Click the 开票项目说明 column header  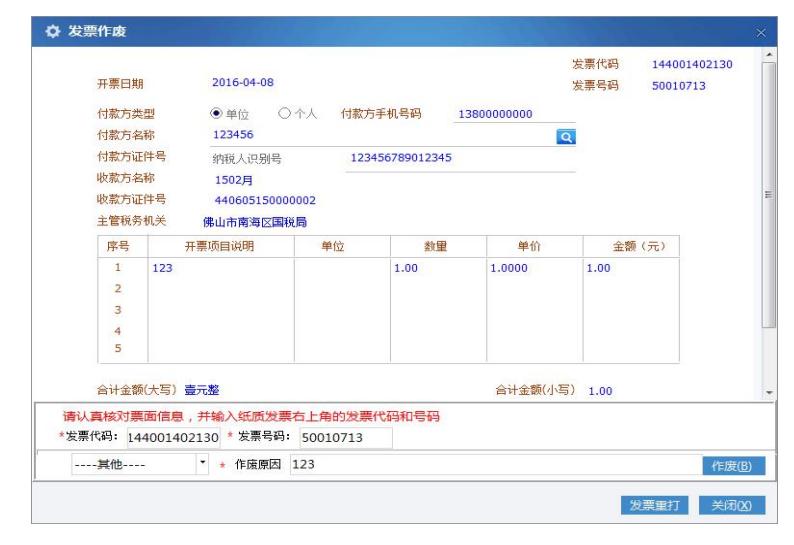coord(220,247)
